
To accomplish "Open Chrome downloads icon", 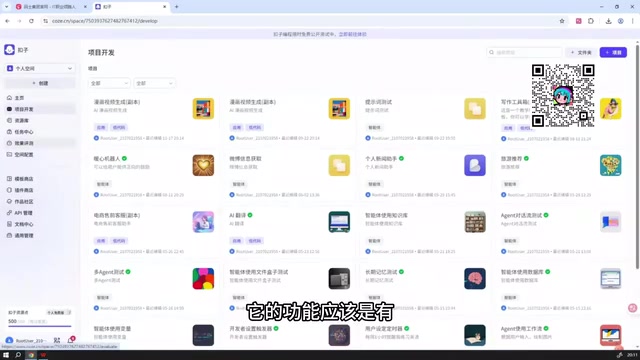I will 608,21.
